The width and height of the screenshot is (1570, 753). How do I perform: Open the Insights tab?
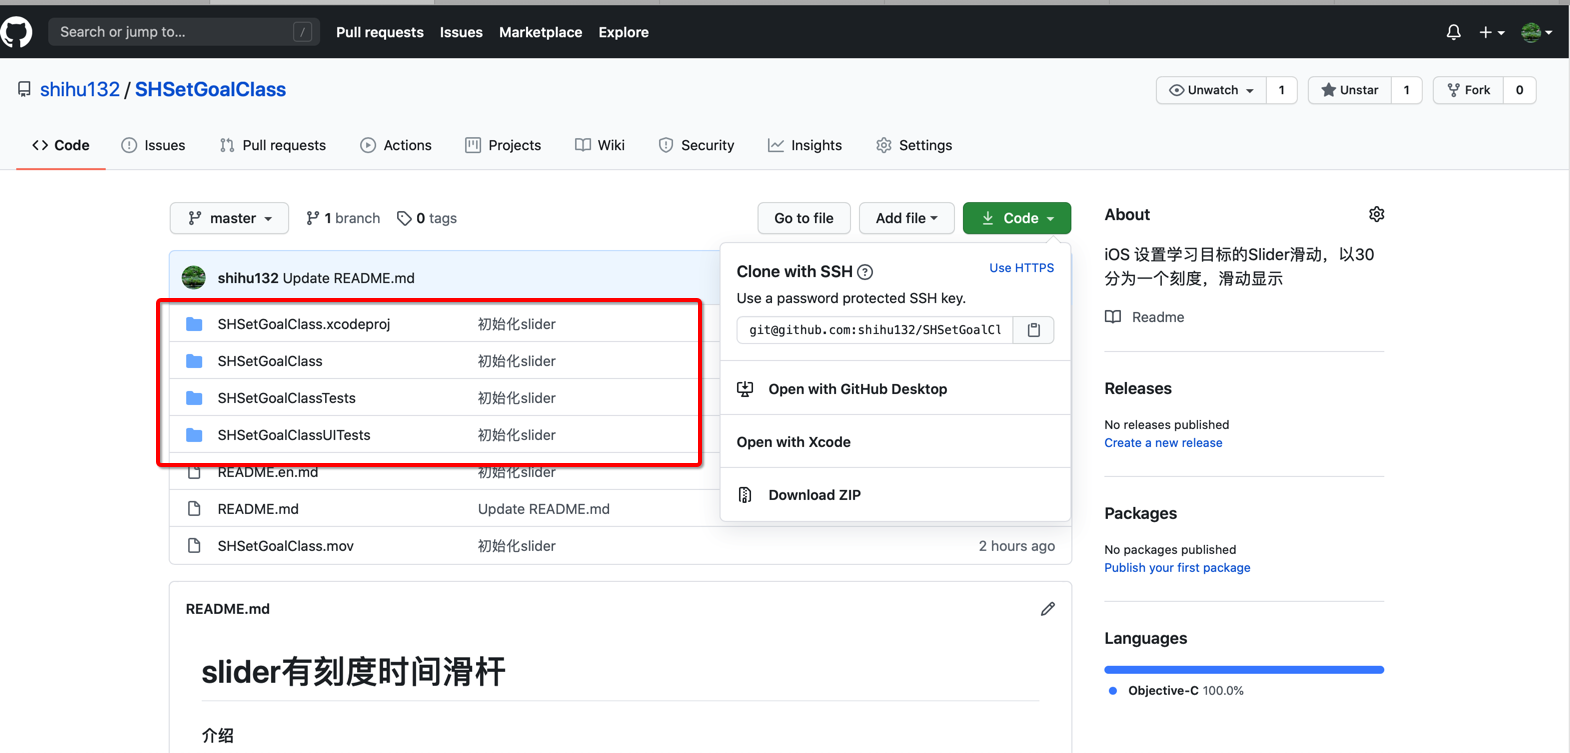805,145
